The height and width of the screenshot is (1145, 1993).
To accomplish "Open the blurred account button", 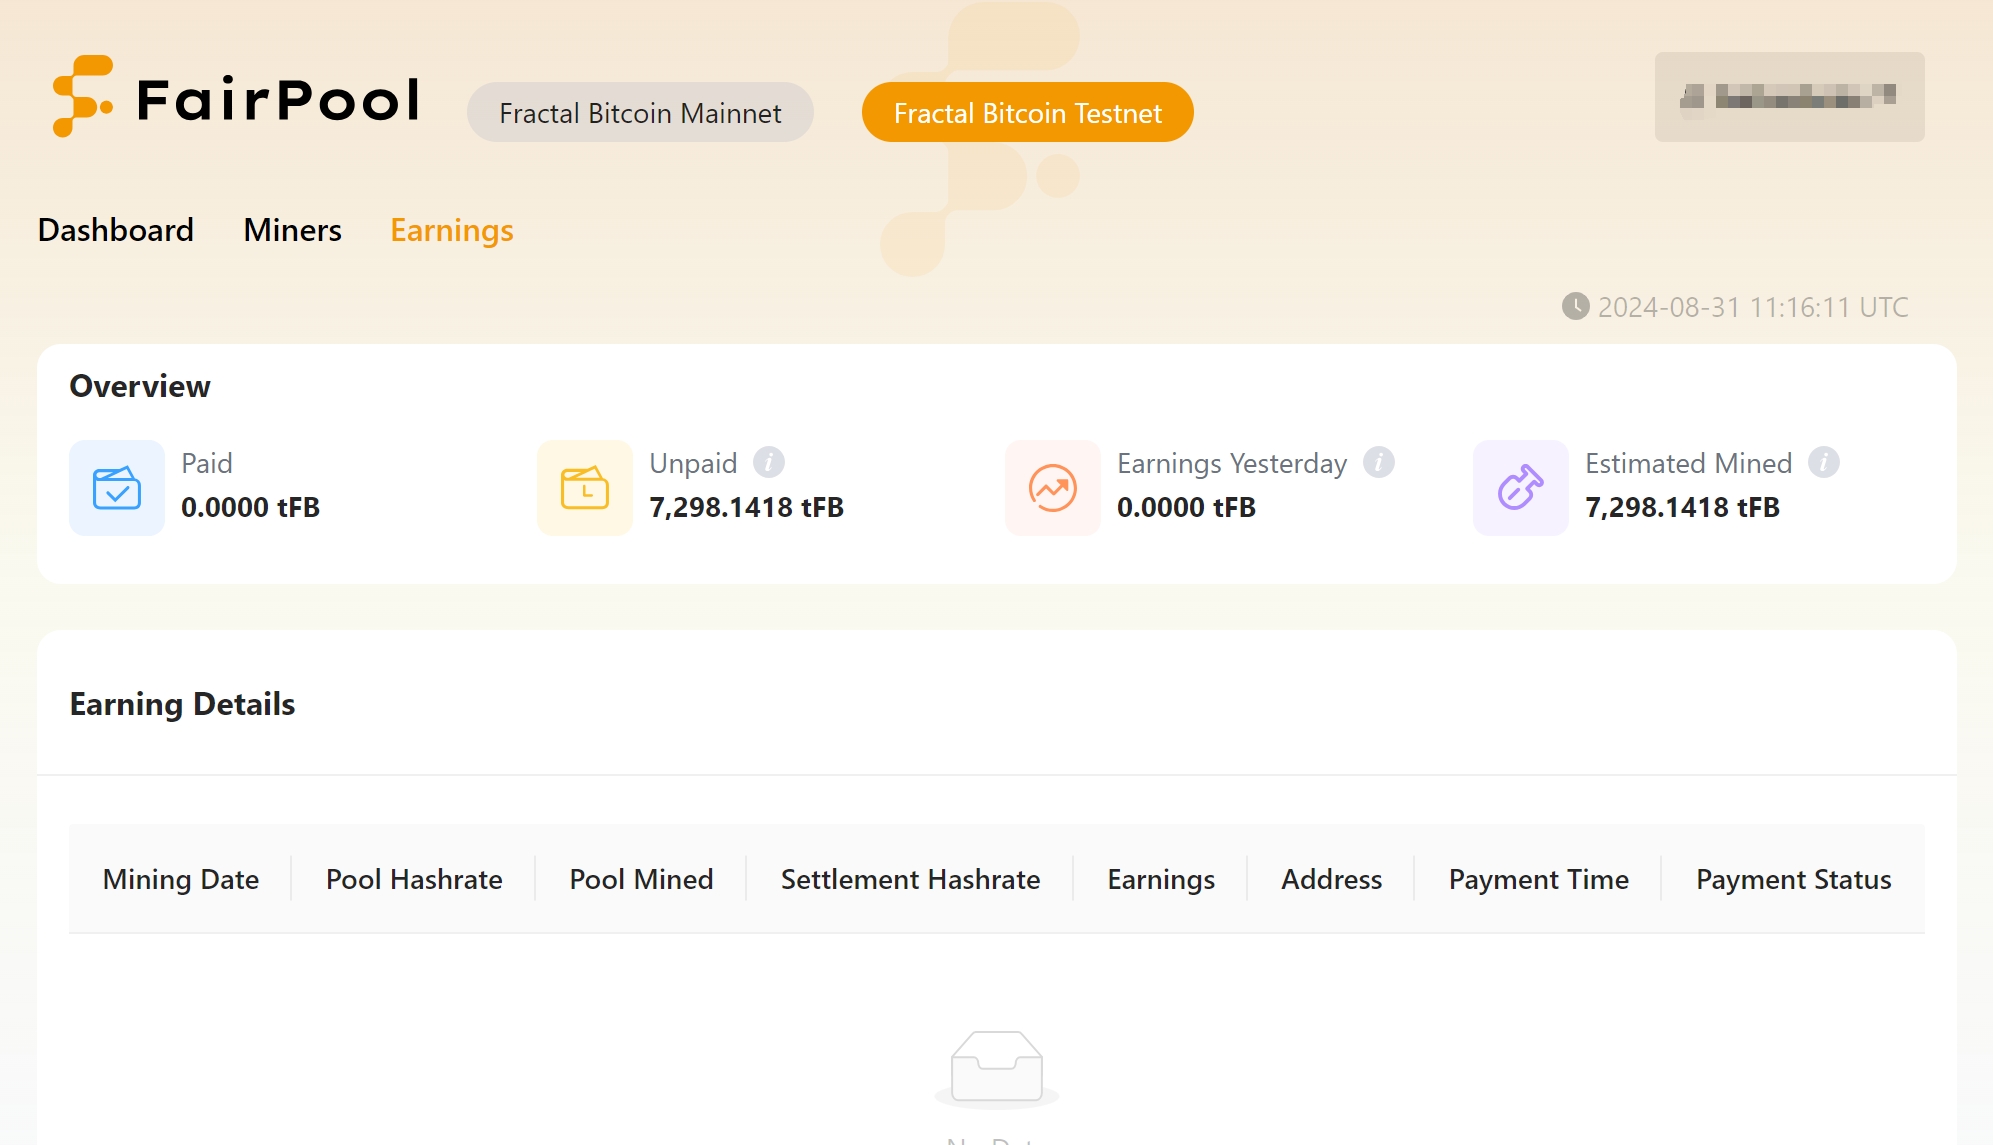I will coord(1789,97).
